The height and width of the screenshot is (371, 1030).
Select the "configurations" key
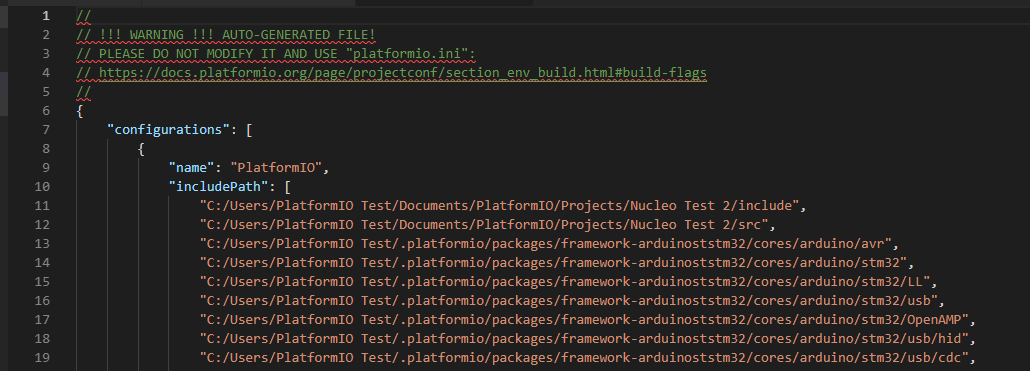point(169,129)
